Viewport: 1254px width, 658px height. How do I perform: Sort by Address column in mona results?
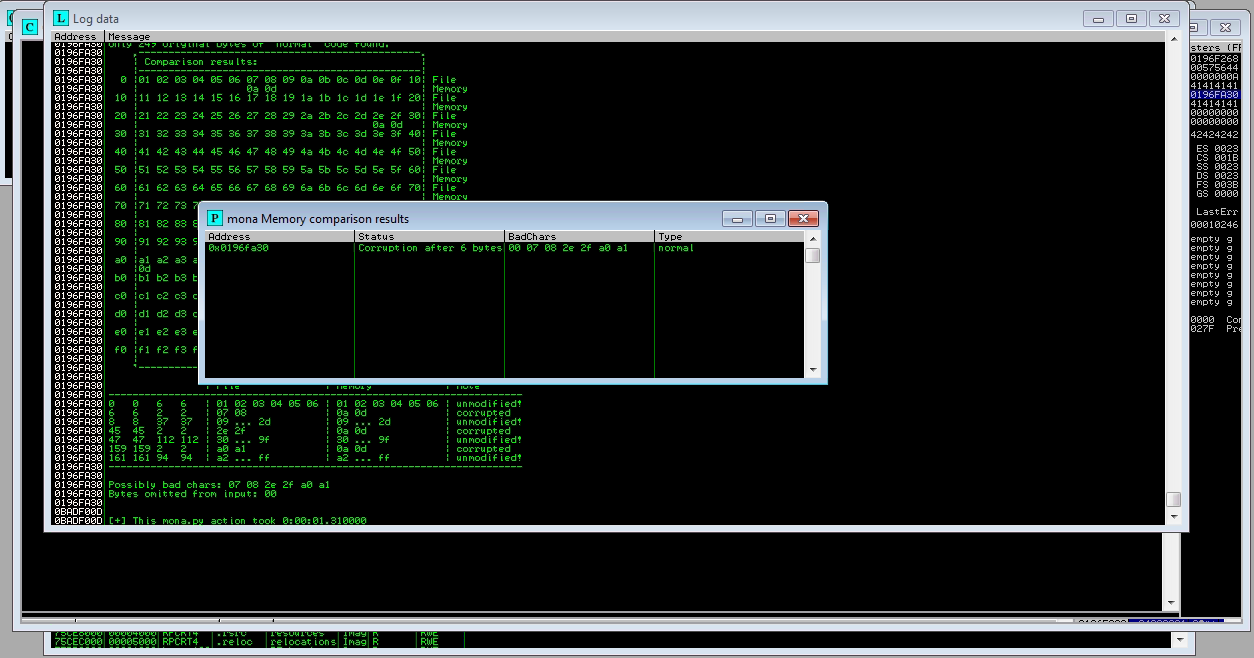[280, 237]
